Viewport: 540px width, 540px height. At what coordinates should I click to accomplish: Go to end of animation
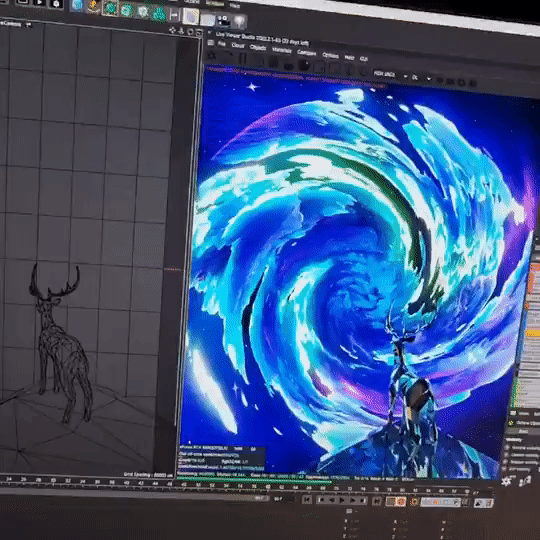click(x=377, y=501)
